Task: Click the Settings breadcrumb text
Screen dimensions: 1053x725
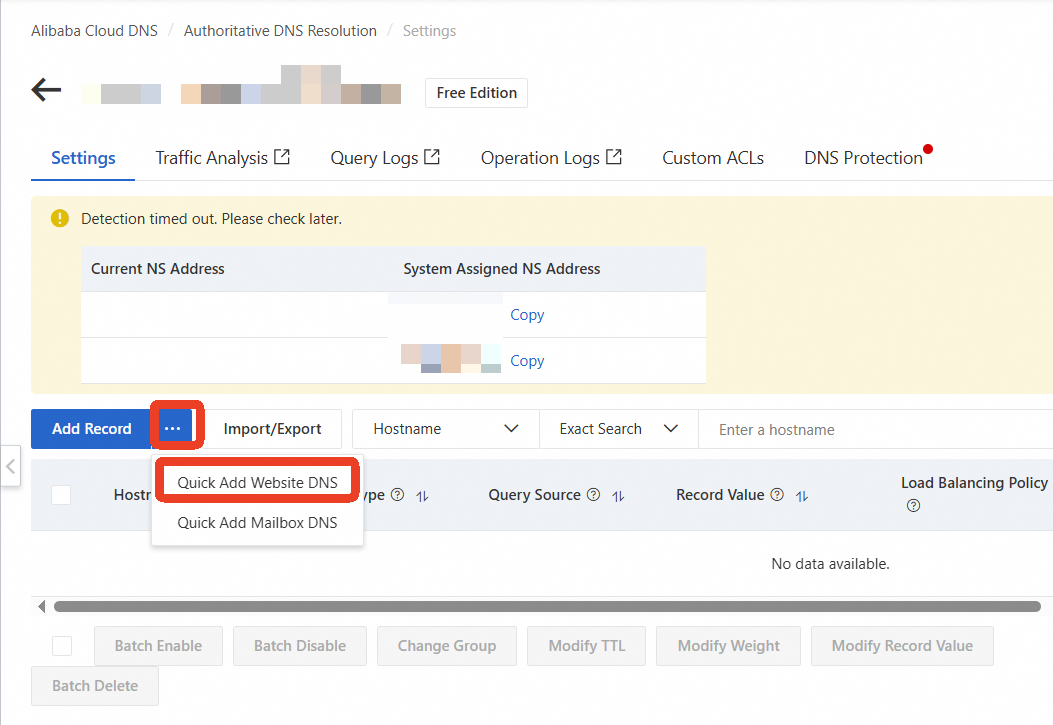Action: coord(429,31)
